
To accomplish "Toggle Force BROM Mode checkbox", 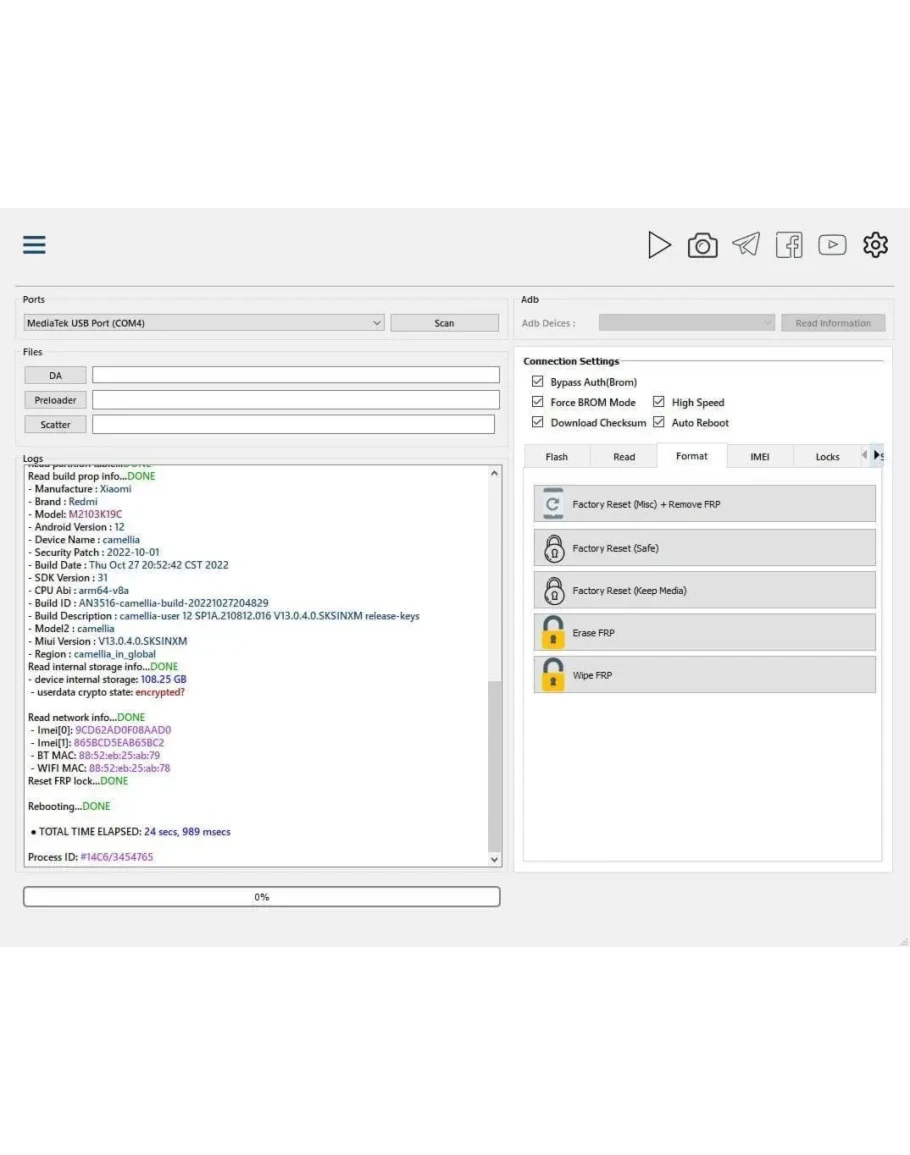I will [538, 402].
